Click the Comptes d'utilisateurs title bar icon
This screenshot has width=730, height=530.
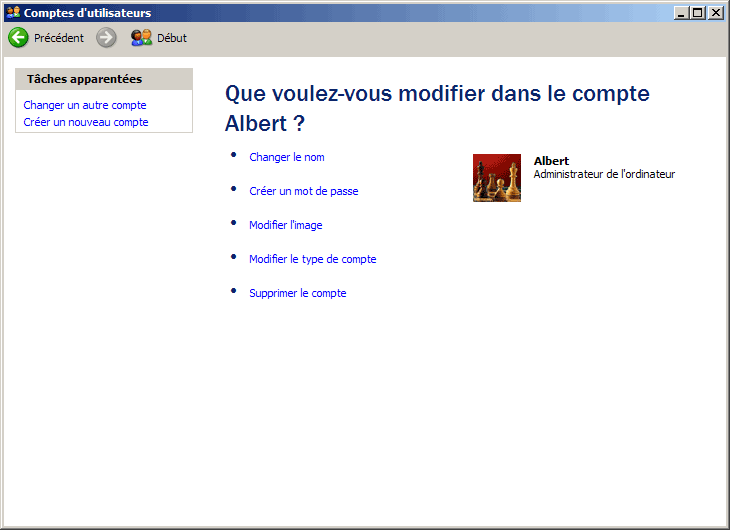point(13,12)
